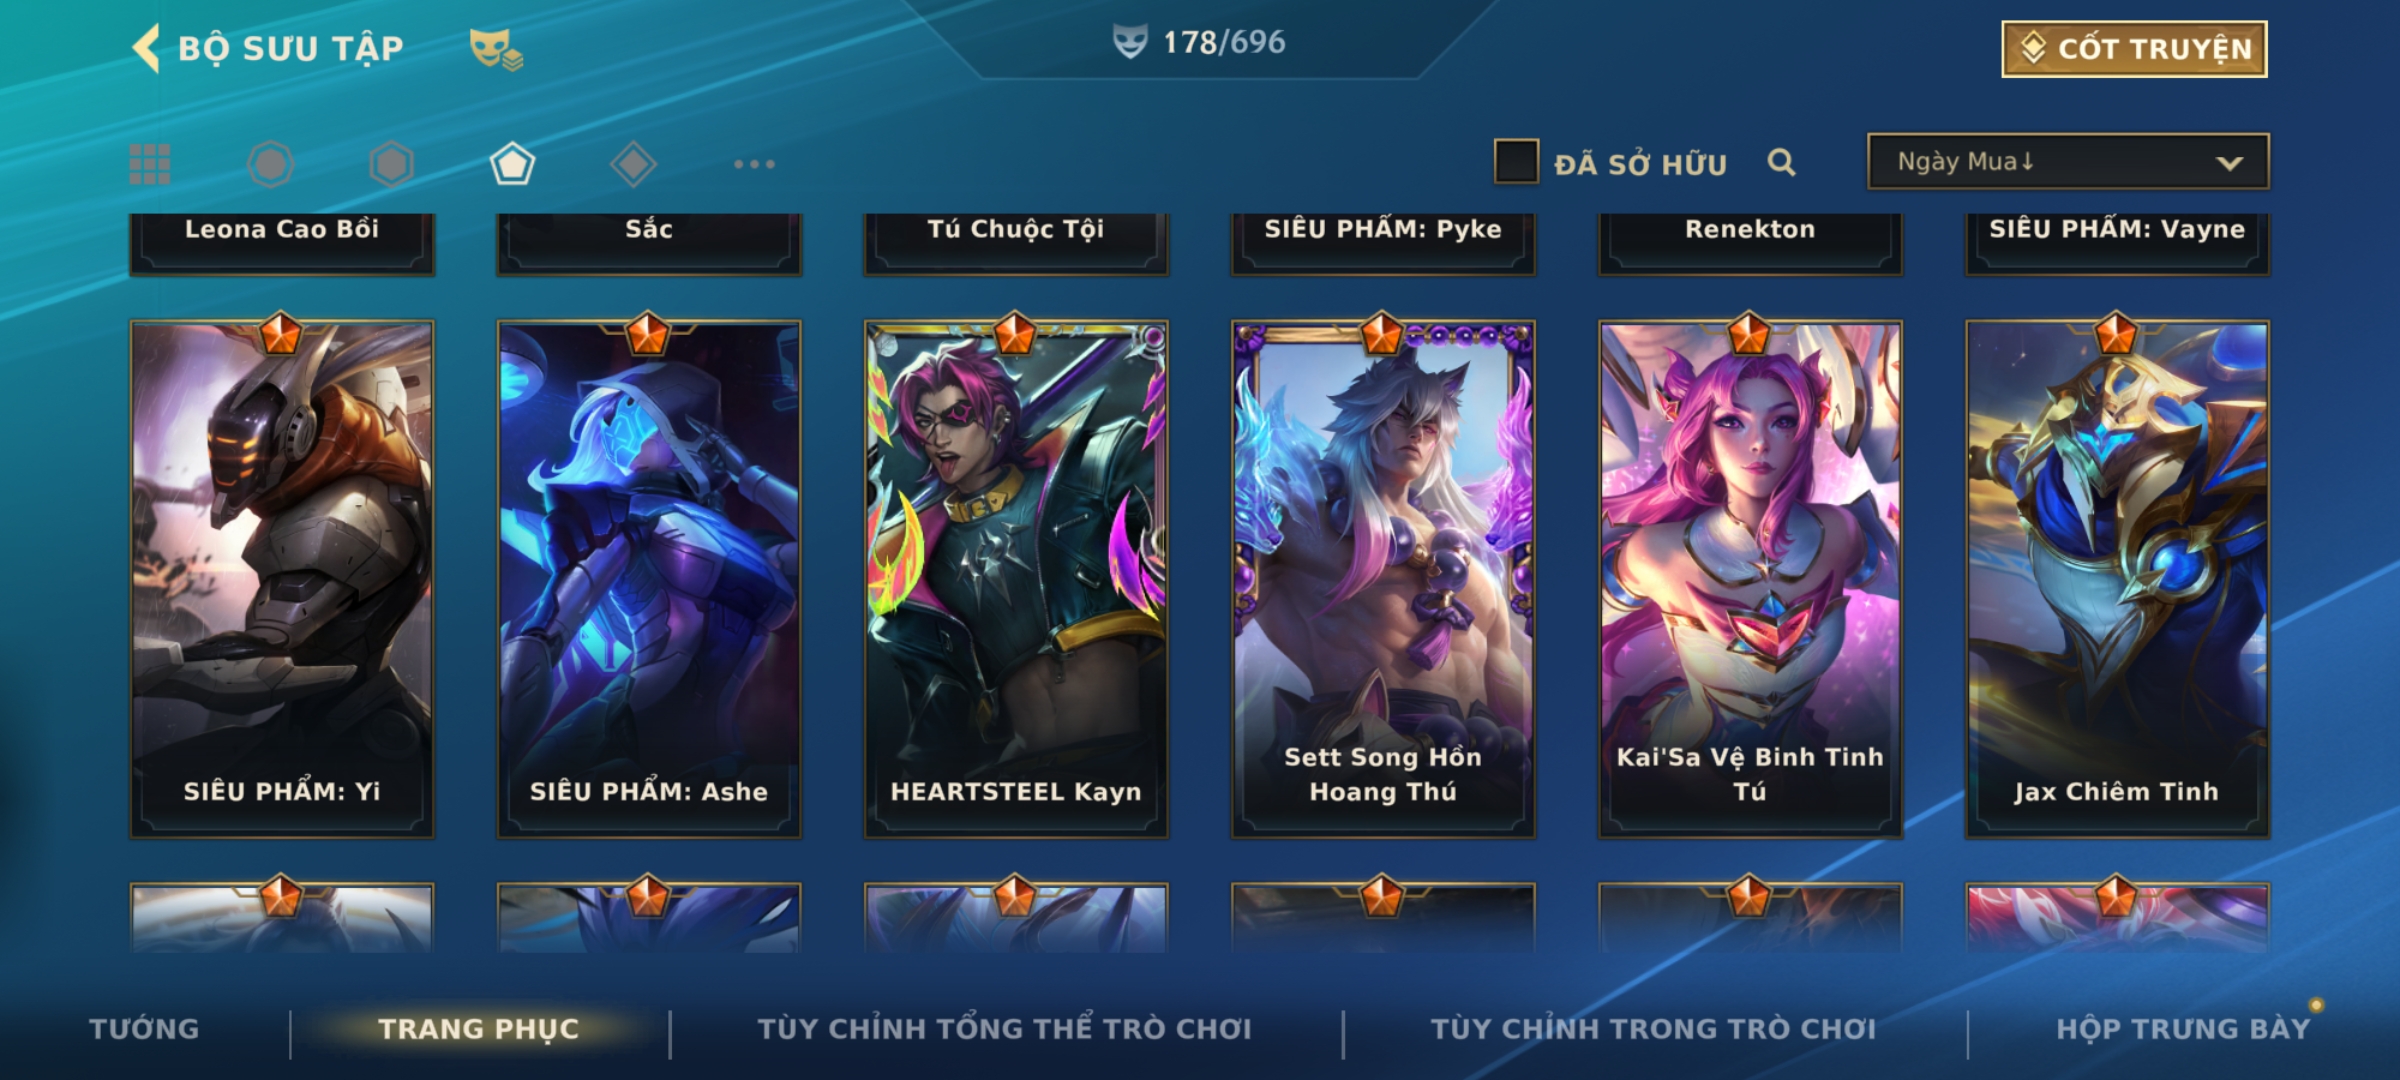Select the diamond rarity filter icon
This screenshot has height=1080, width=2400.
[x=633, y=164]
